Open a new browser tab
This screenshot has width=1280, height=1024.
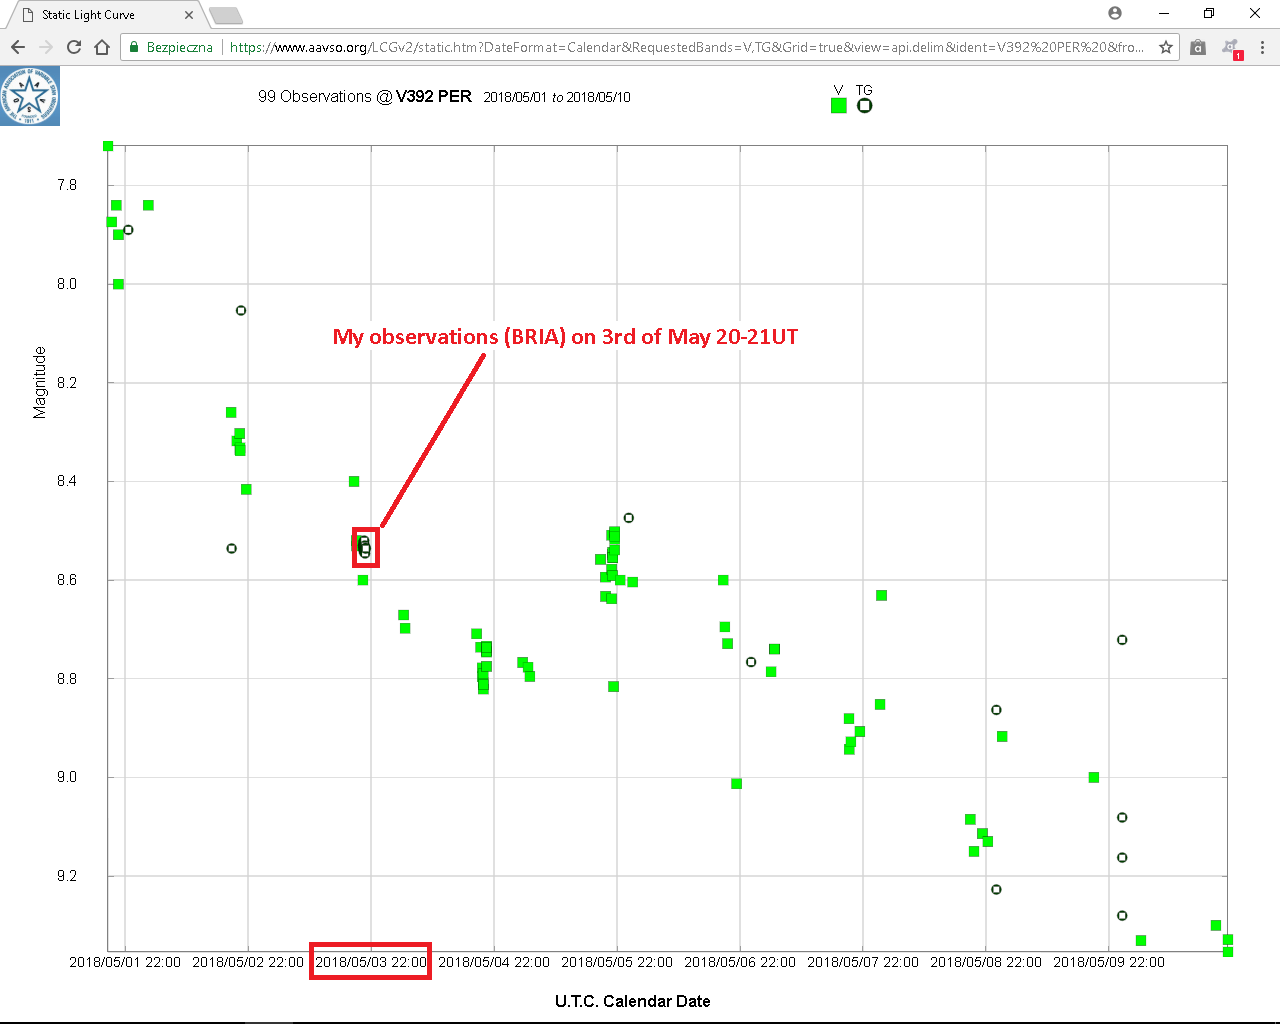coord(226,15)
